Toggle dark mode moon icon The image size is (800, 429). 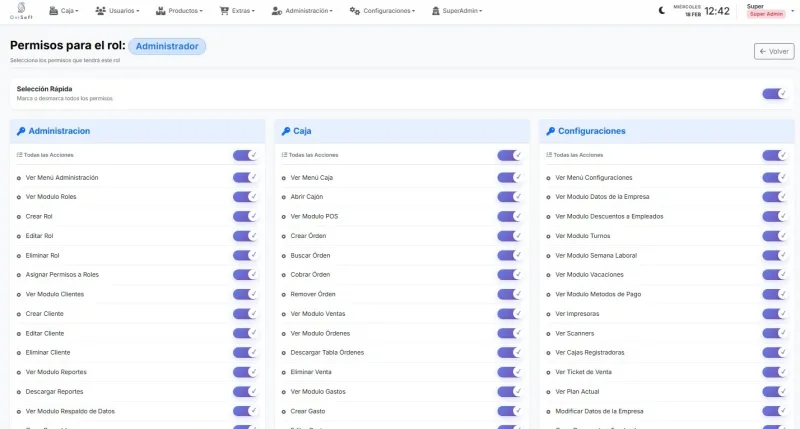tap(661, 11)
